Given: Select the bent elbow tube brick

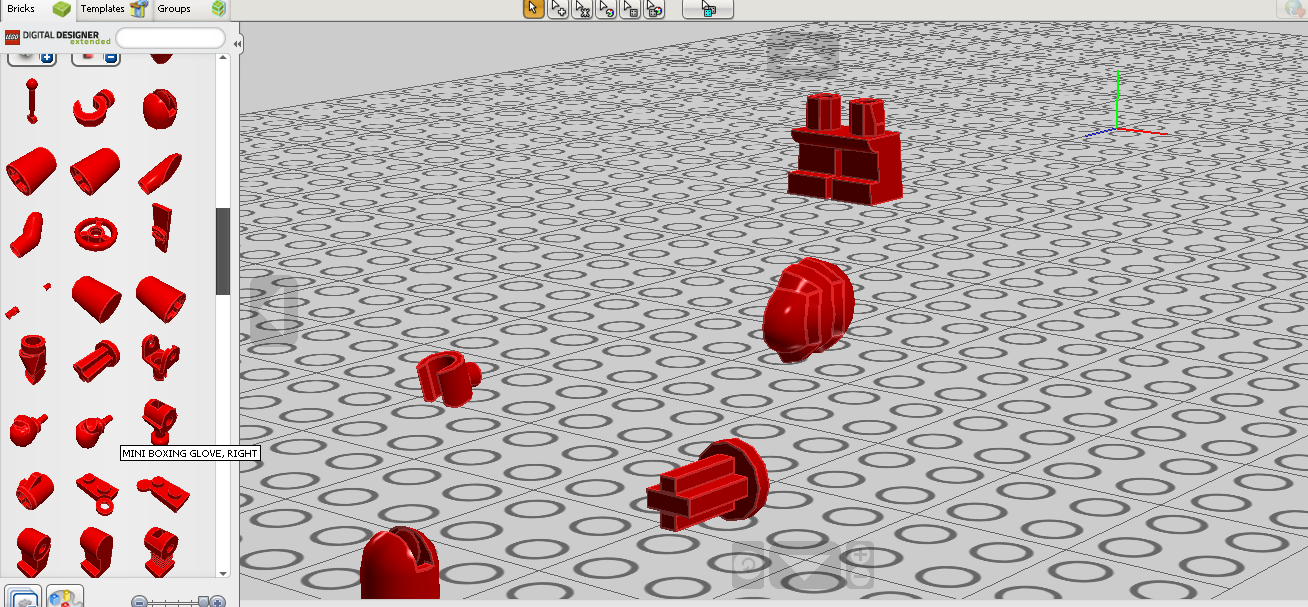Looking at the screenshot, I should point(26,233).
